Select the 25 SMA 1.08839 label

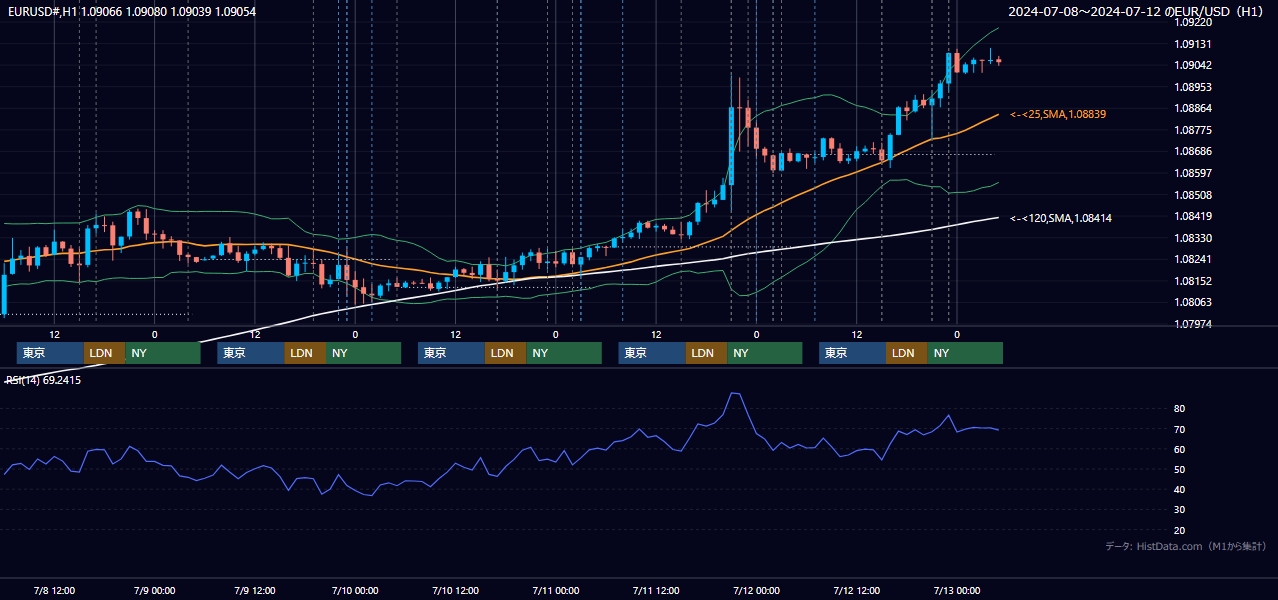pos(1058,115)
